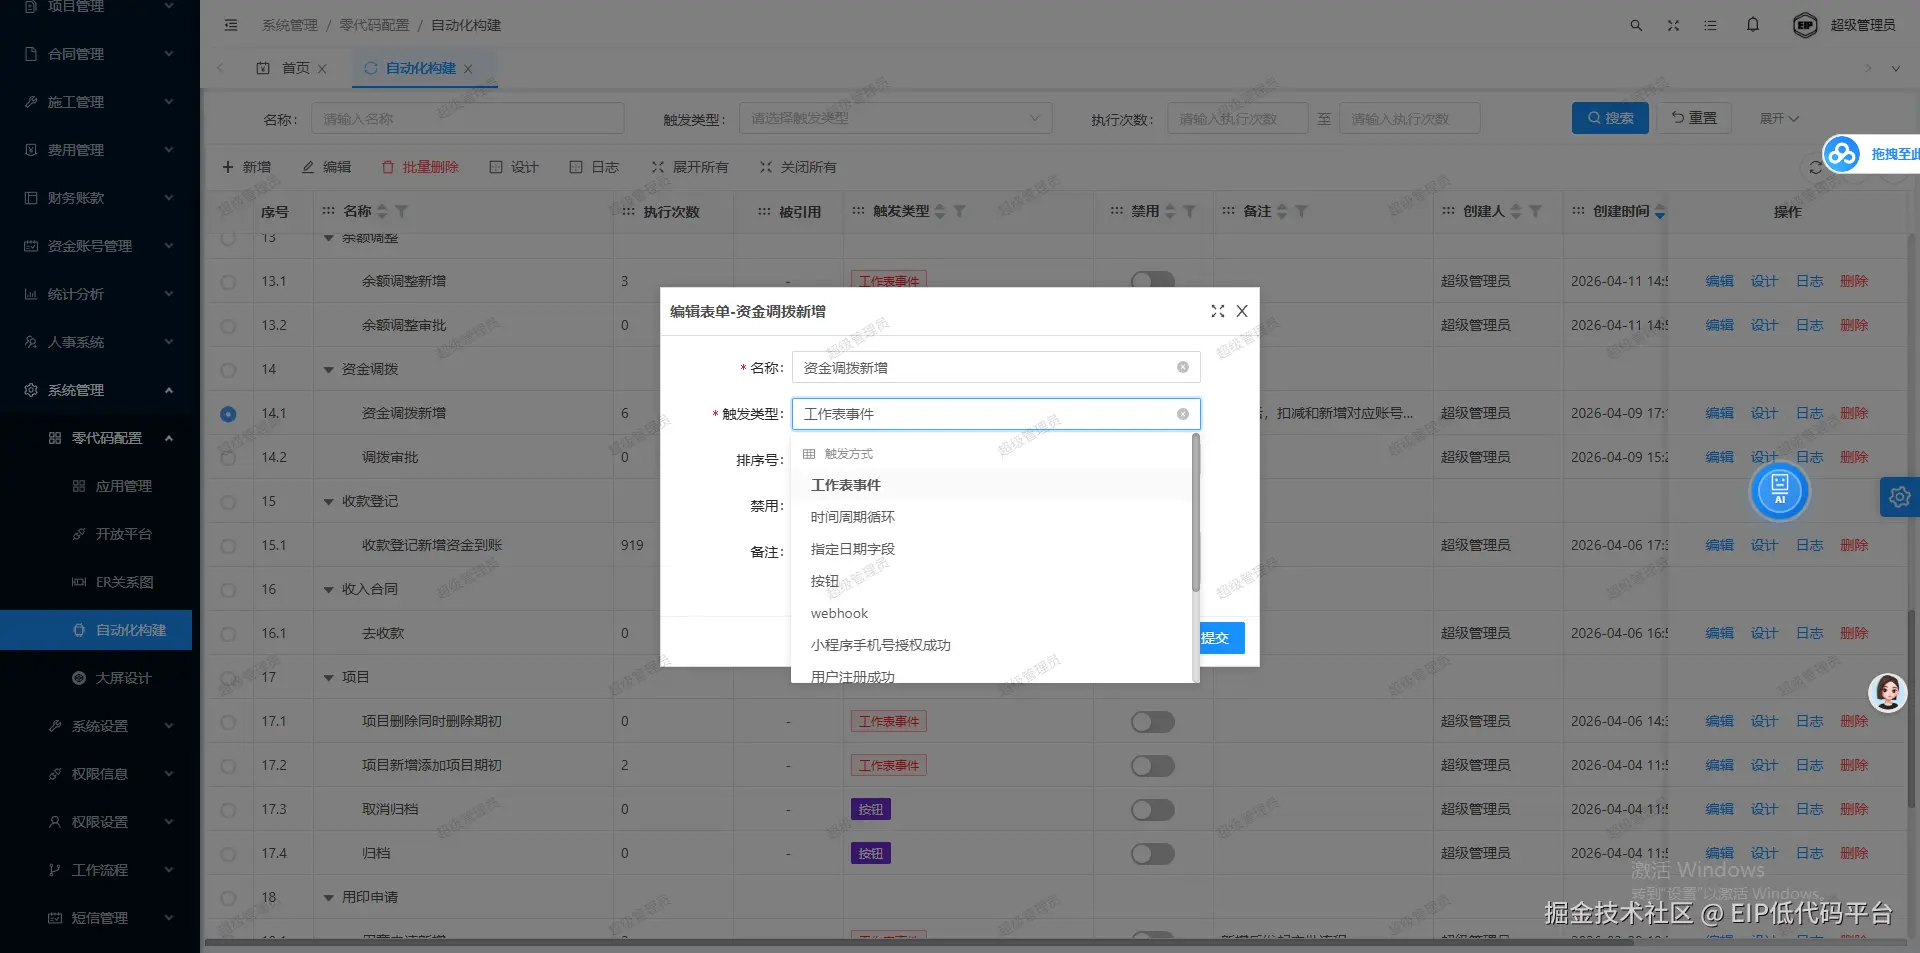Select radio for row 13.2 余额调整审批
Screen dimensions: 1920x953
[228, 326]
